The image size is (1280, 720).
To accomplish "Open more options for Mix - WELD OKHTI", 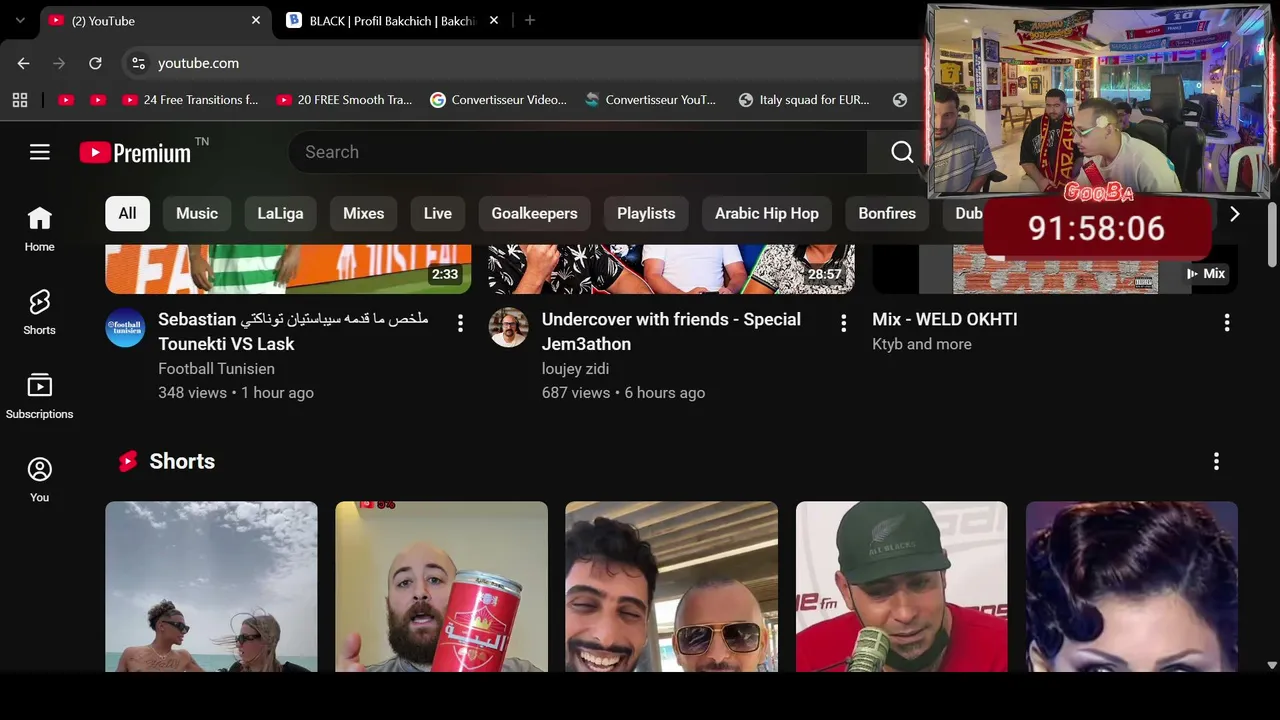I will pos(1227,323).
